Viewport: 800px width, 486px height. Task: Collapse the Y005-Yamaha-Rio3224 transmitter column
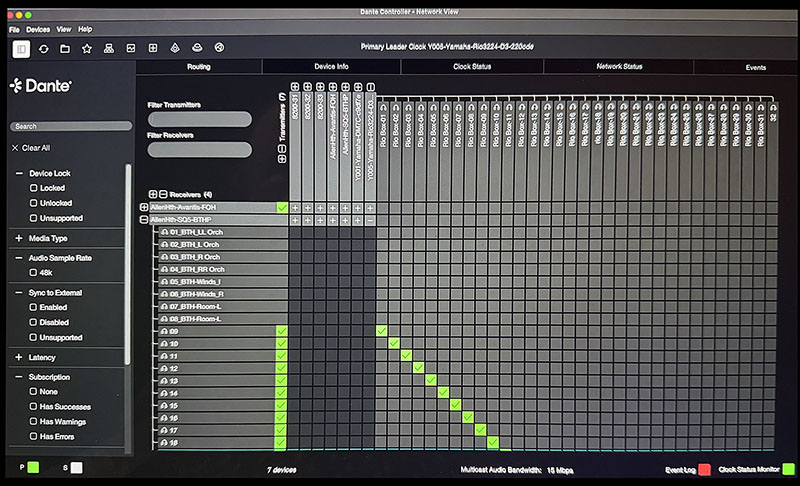coord(370,87)
